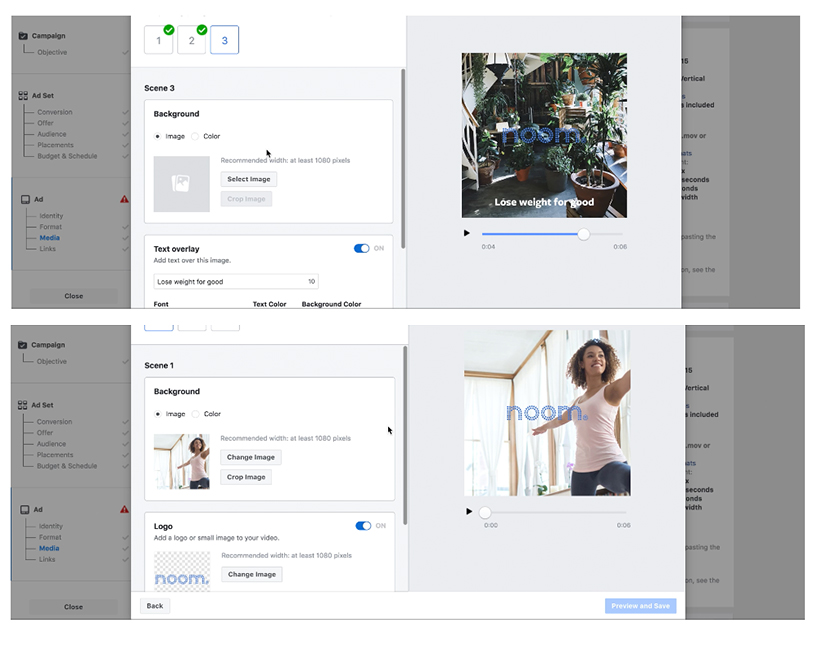This screenshot has width=818, height=650.
Task: Click the Preview and Save button
Action: tap(640, 606)
